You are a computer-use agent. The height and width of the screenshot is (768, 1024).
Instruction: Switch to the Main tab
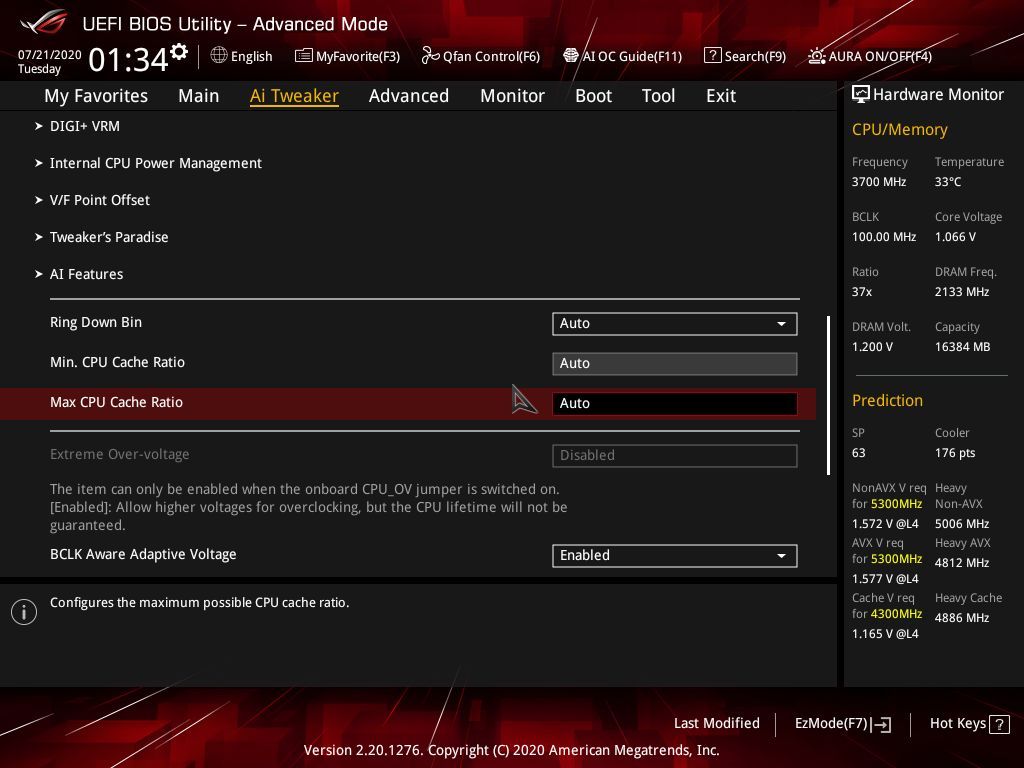[x=199, y=96]
